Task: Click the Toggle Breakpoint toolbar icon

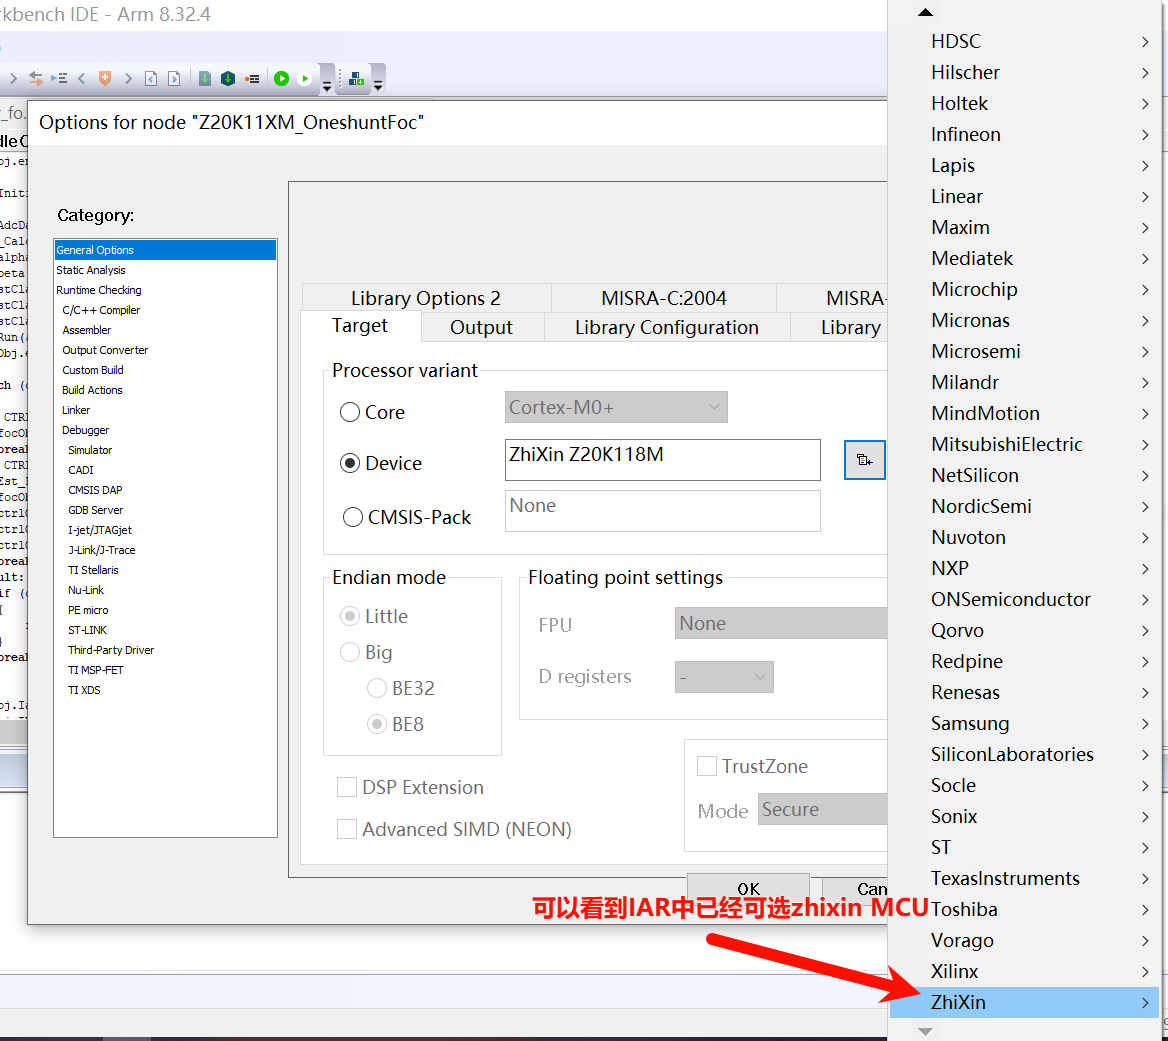Action: (x=253, y=78)
